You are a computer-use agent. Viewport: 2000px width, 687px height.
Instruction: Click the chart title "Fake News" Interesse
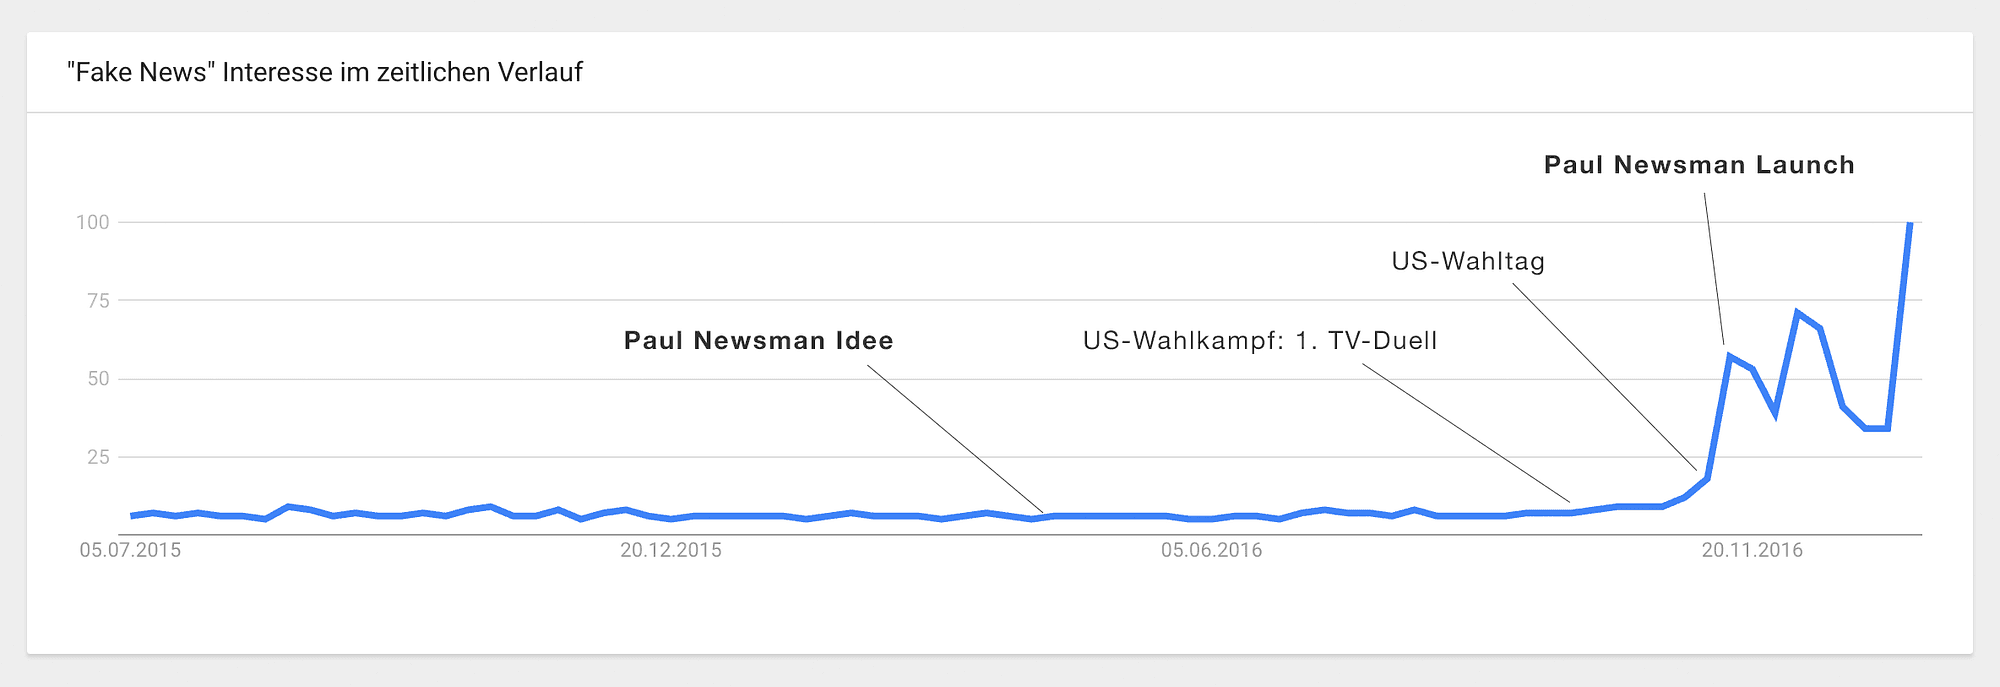(x=325, y=73)
